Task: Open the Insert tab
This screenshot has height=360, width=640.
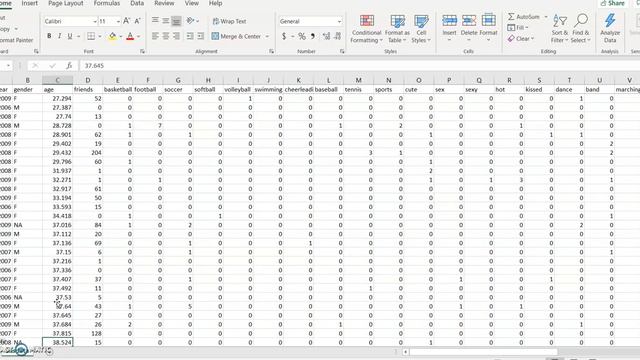Action: [x=29, y=3]
